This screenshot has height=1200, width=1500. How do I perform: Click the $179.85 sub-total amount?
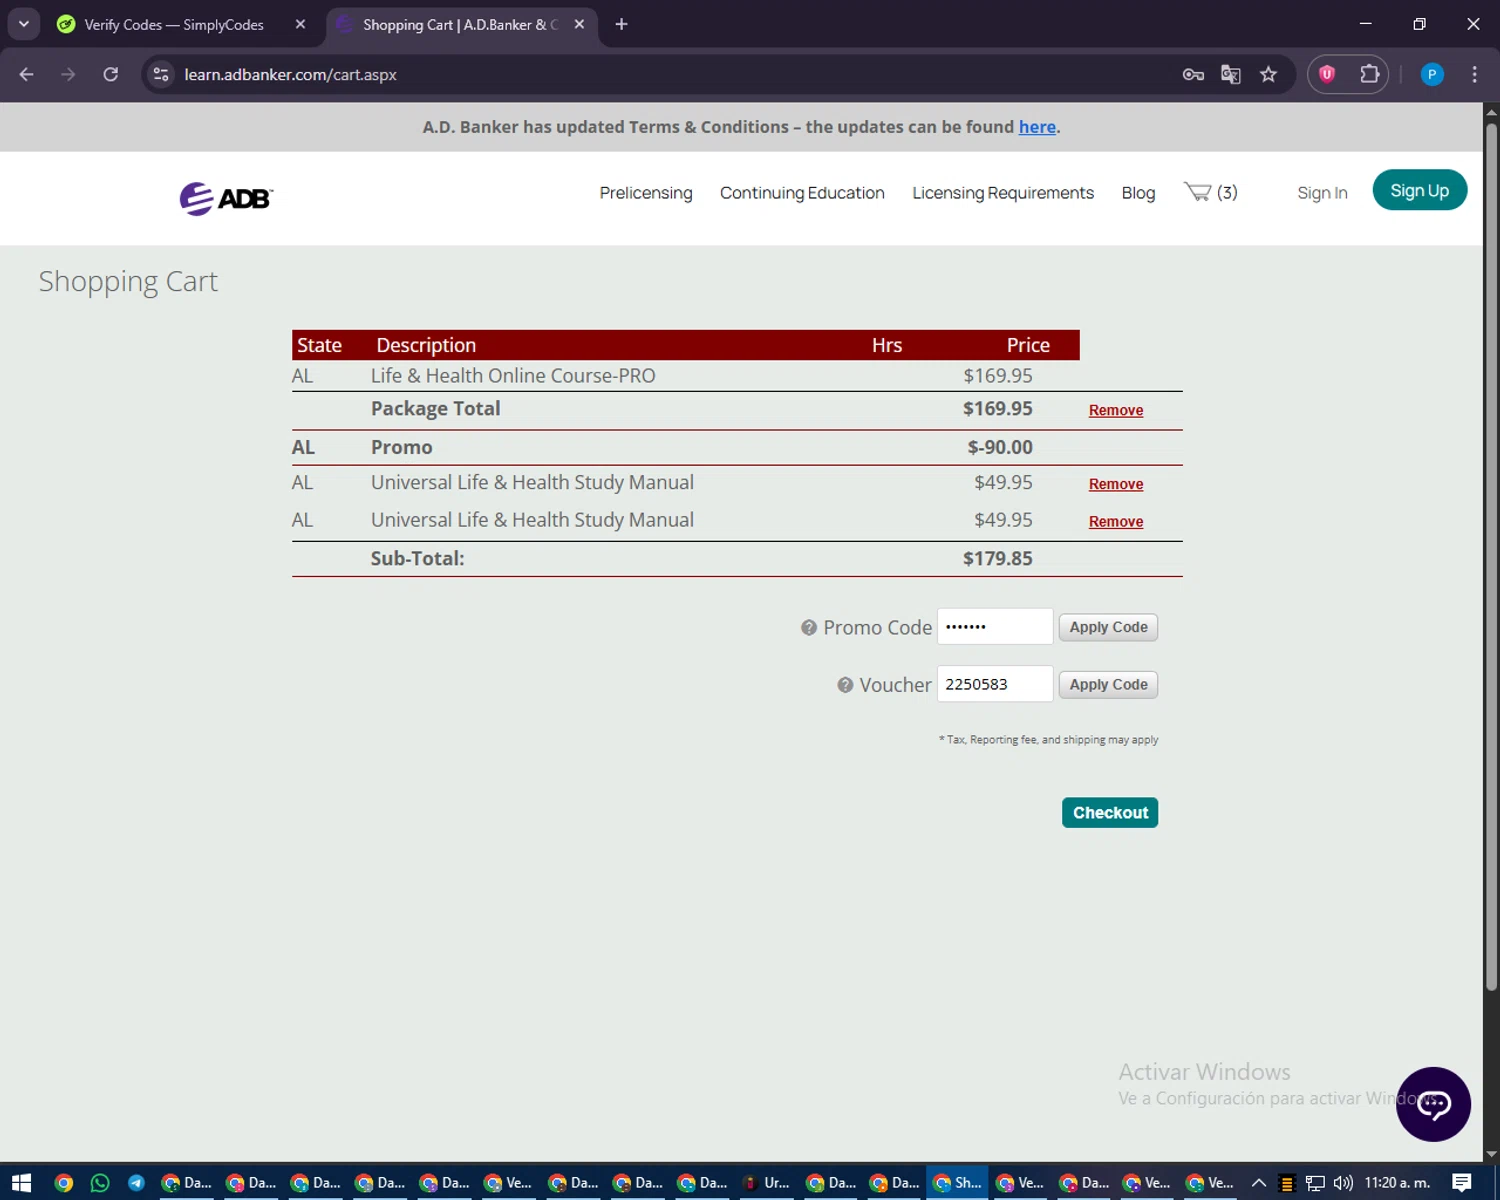[x=997, y=559]
